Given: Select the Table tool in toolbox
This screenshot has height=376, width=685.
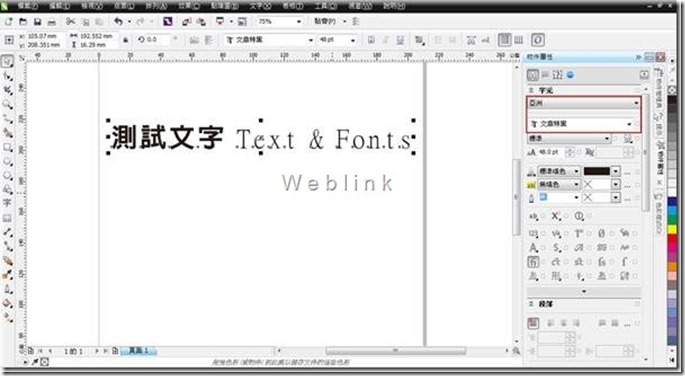Looking at the screenshot, I should click(x=7, y=218).
